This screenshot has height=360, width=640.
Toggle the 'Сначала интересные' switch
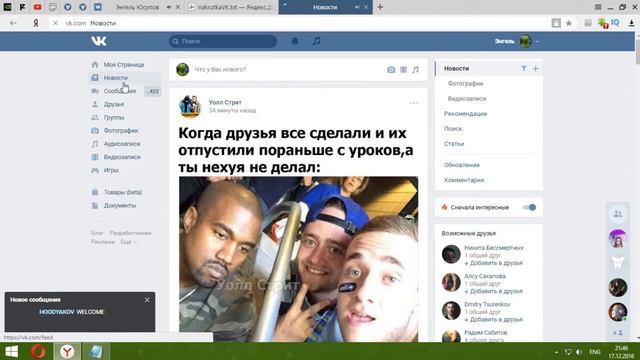point(529,207)
